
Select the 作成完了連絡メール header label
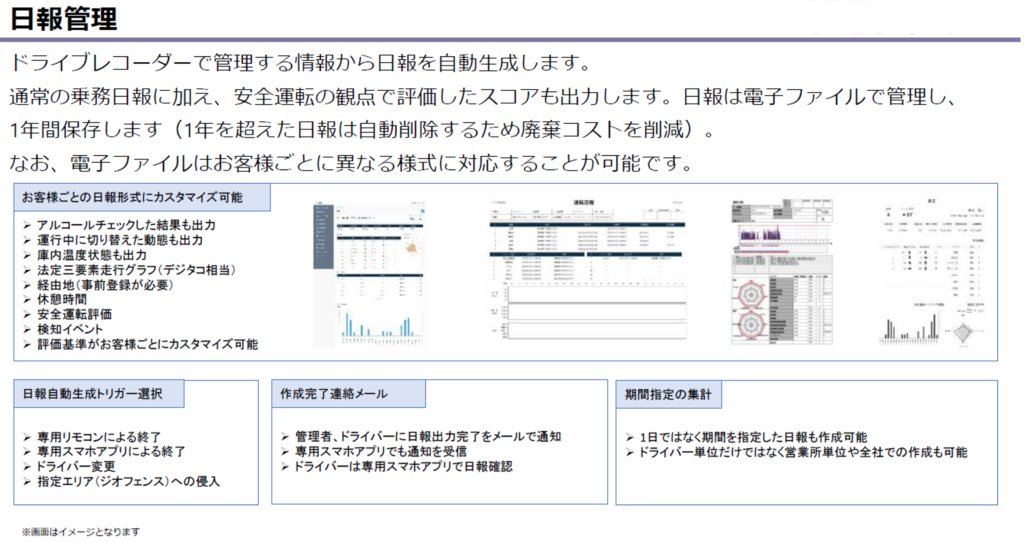(335, 394)
